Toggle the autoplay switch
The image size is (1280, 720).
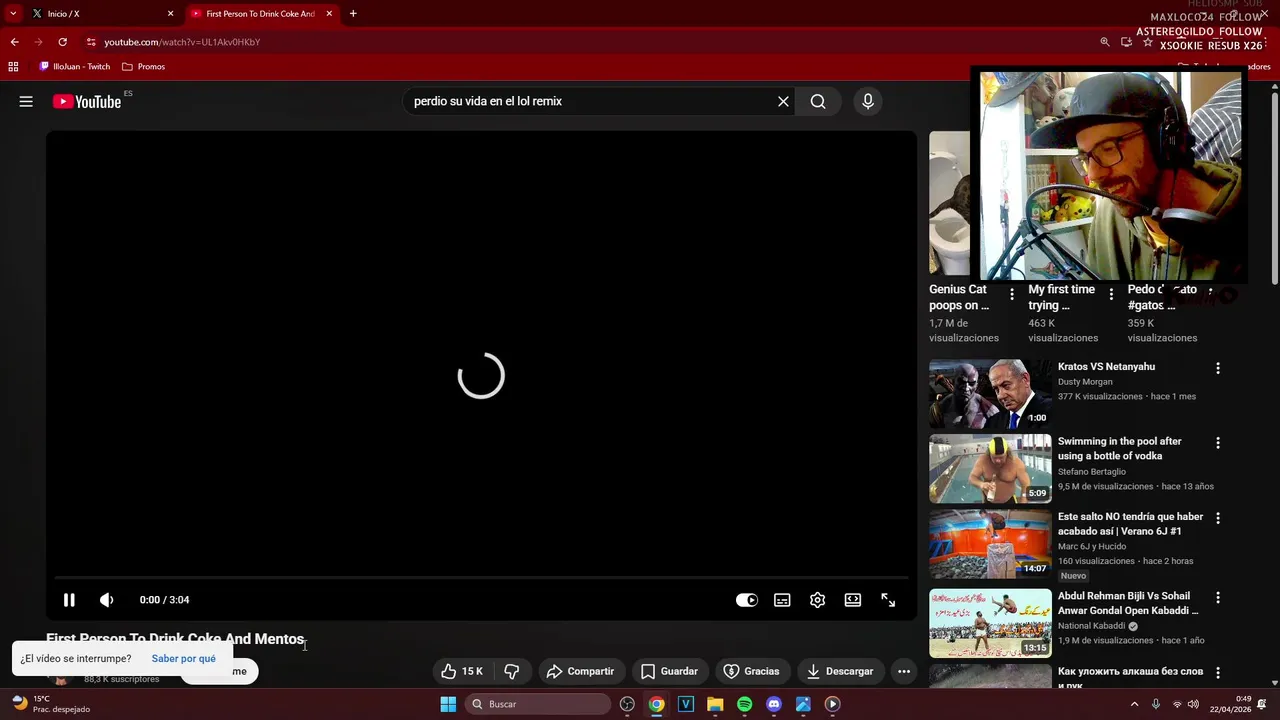(x=747, y=600)
